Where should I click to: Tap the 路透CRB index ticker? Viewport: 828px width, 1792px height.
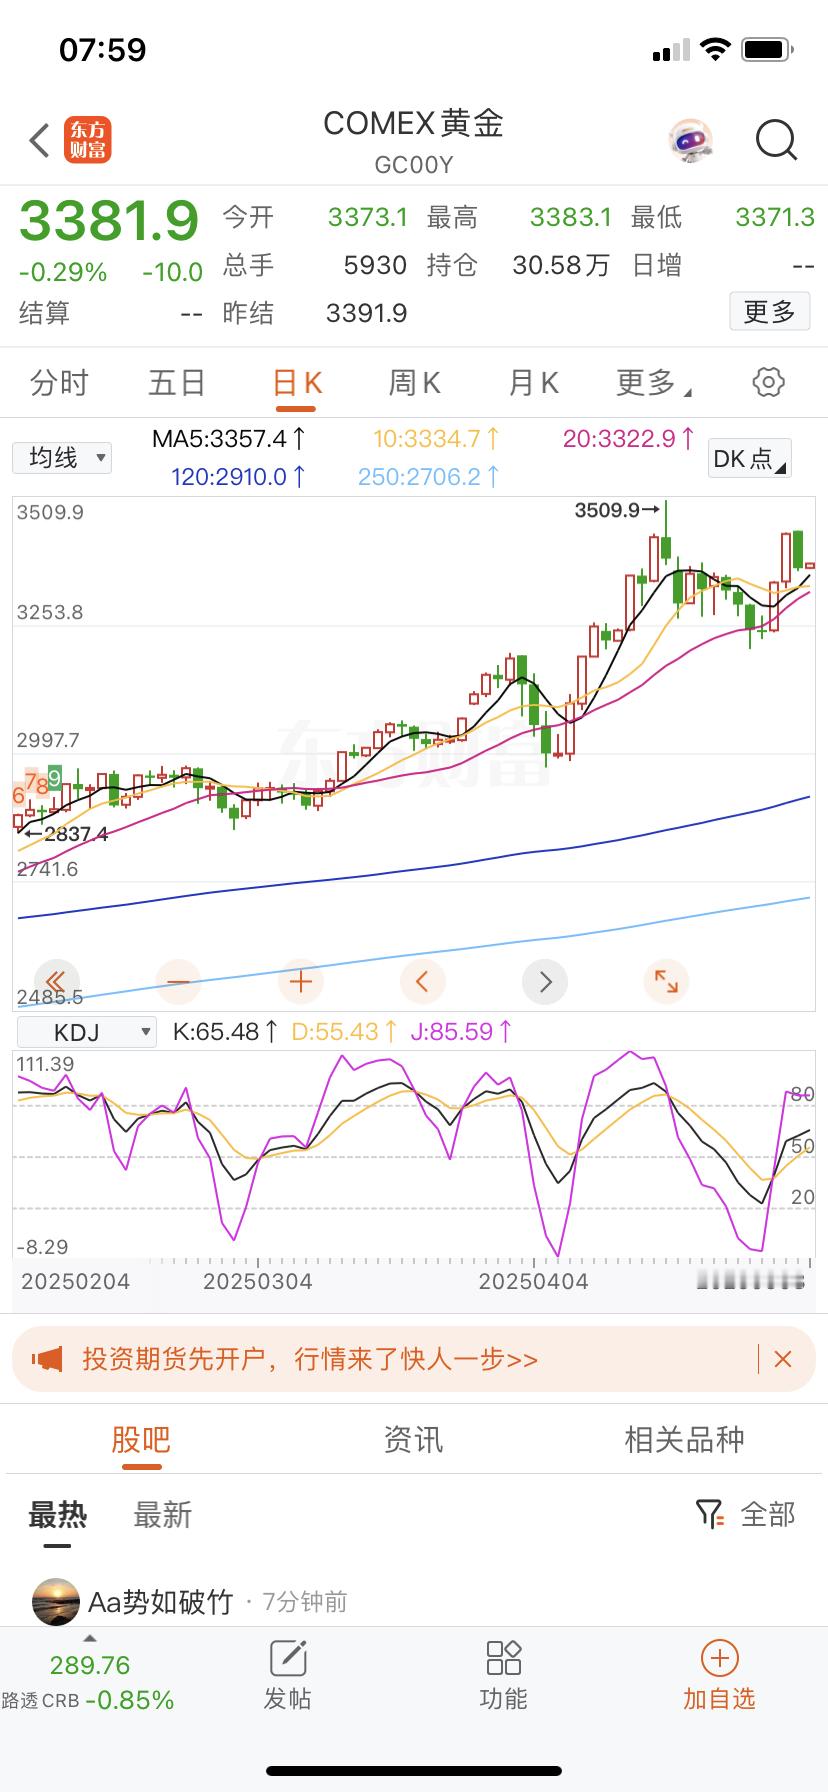(x=88, y=1683)
